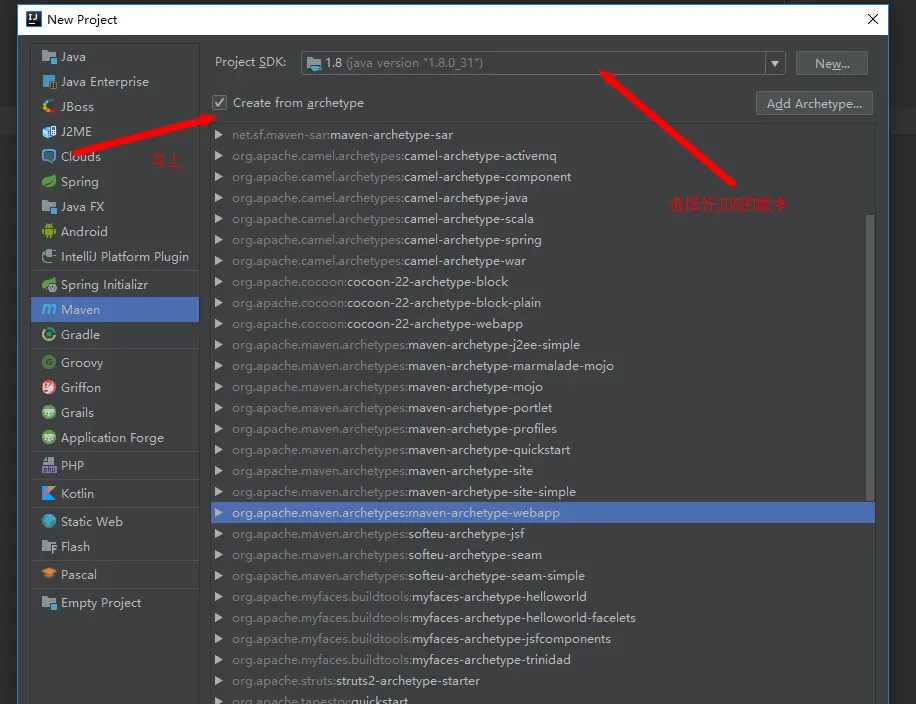Select the Gradle icon

(49, 335)
